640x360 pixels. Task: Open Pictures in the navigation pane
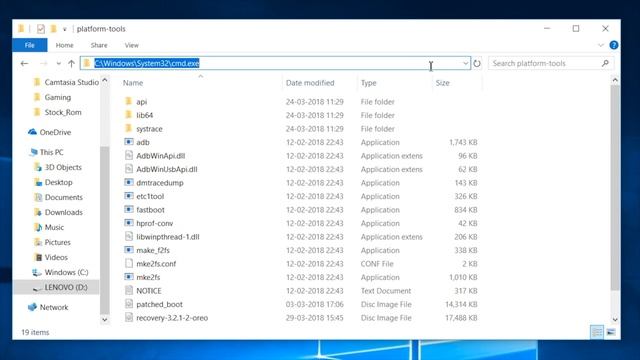click(x=57, y=242)
